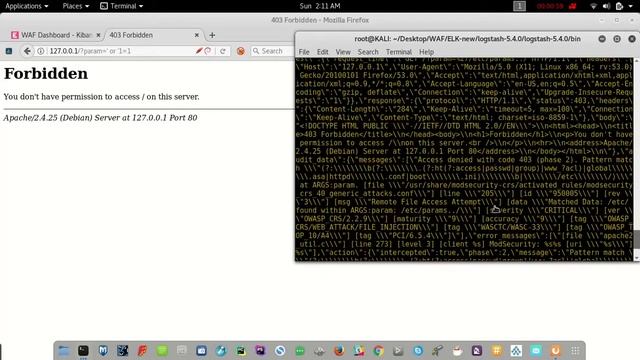Image resolution: width=640 pixels, height=360 pixels.
Task: Open the green square app in dock
Action: coord(162,351)
